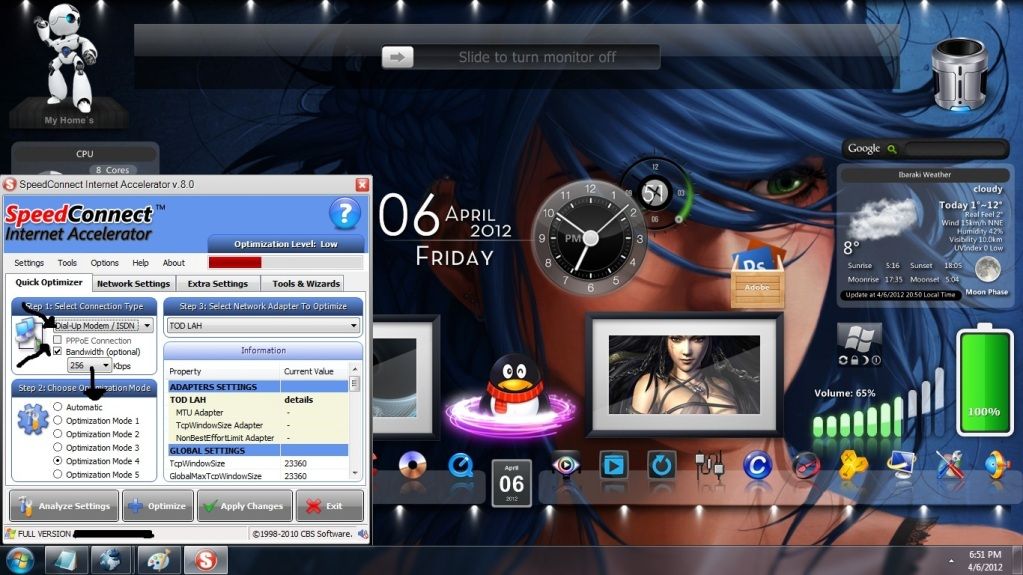Open the Adobe Ds box icon
This screenshot has width=1023, height=575.
click(x=757, y=275)
